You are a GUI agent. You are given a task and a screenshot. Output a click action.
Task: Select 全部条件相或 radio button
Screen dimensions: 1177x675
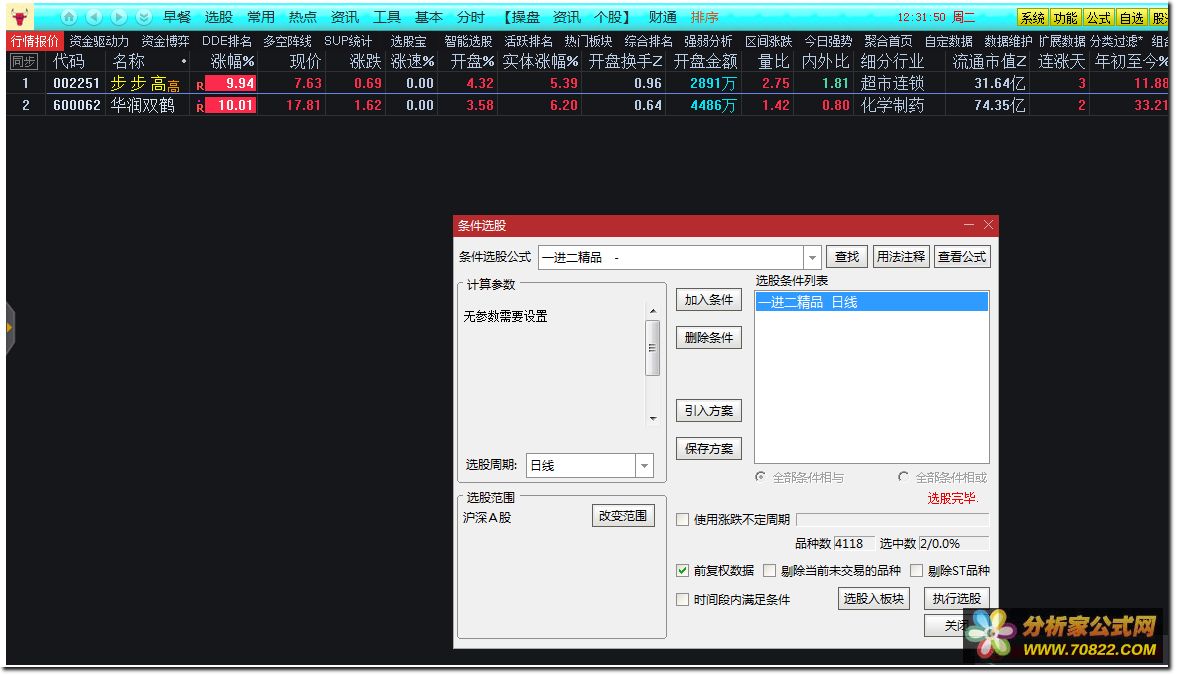tap(903, 477)
